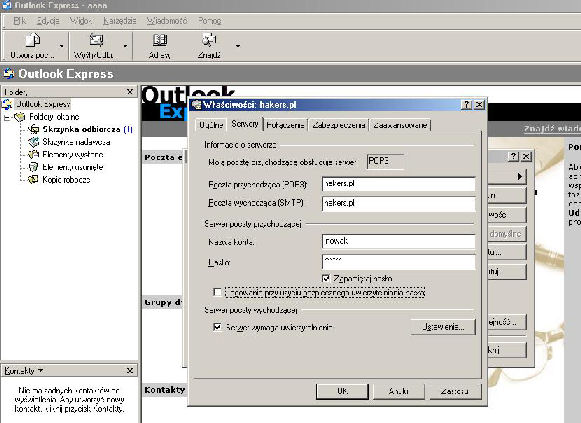Open the Wyślij/Odbierz dropdown arrow
The height and width of the screenshot is (423, 581).
pos(125,46)
